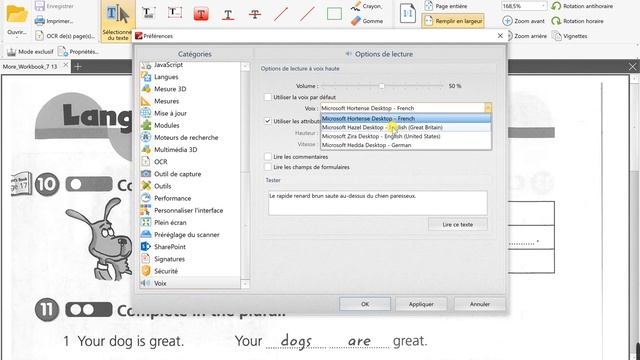Activate Remplir en largeur
The image size is (640, 360).
click(x=453, y=21)
